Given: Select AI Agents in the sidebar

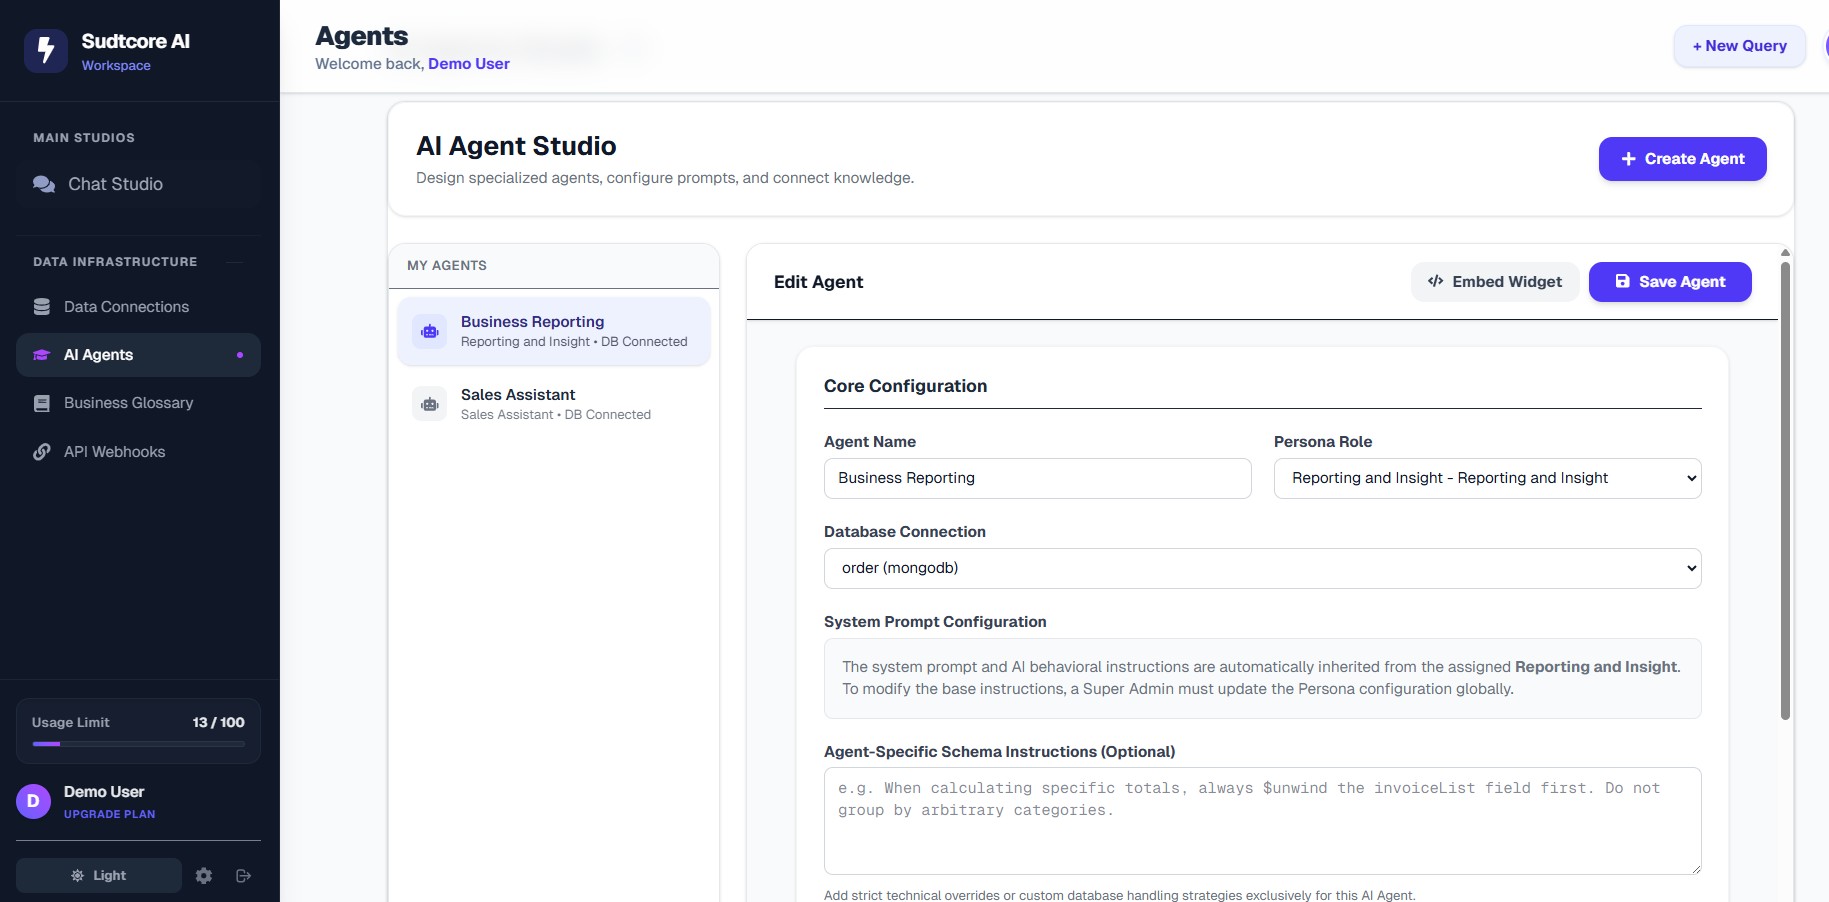Looking at the screenshot, I should pyautogui.click(x=98, y=355).
